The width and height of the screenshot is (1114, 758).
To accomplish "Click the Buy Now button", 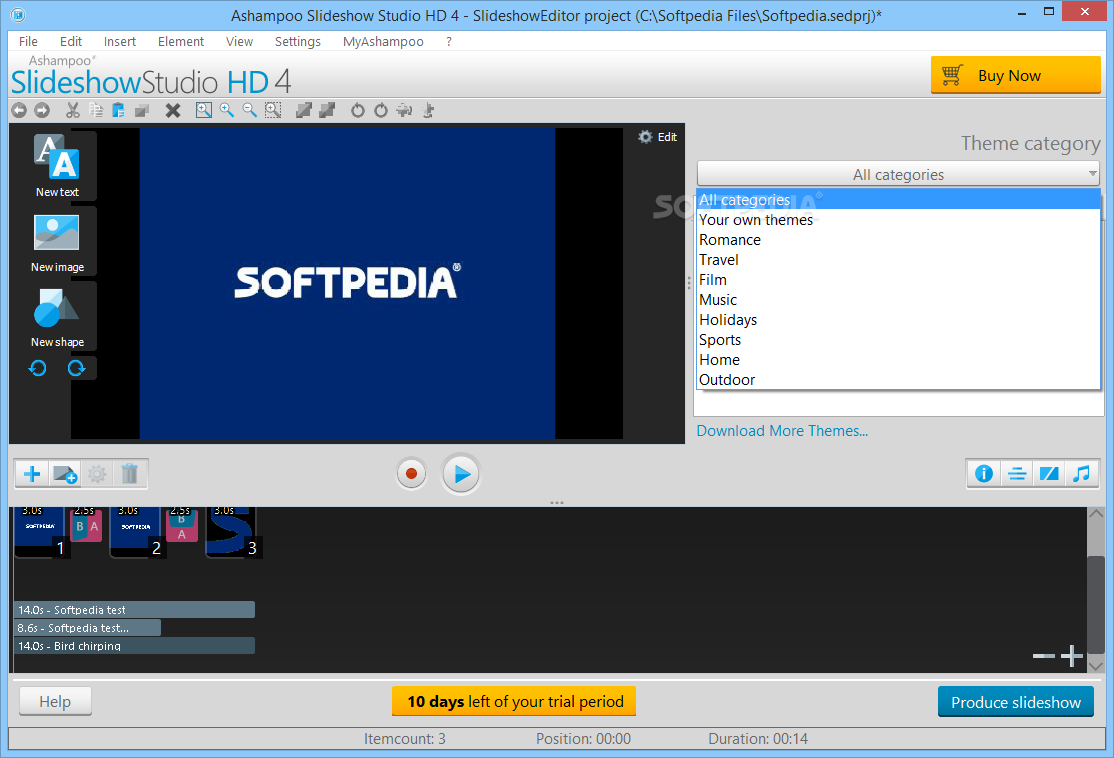I will coord(1015,75).
